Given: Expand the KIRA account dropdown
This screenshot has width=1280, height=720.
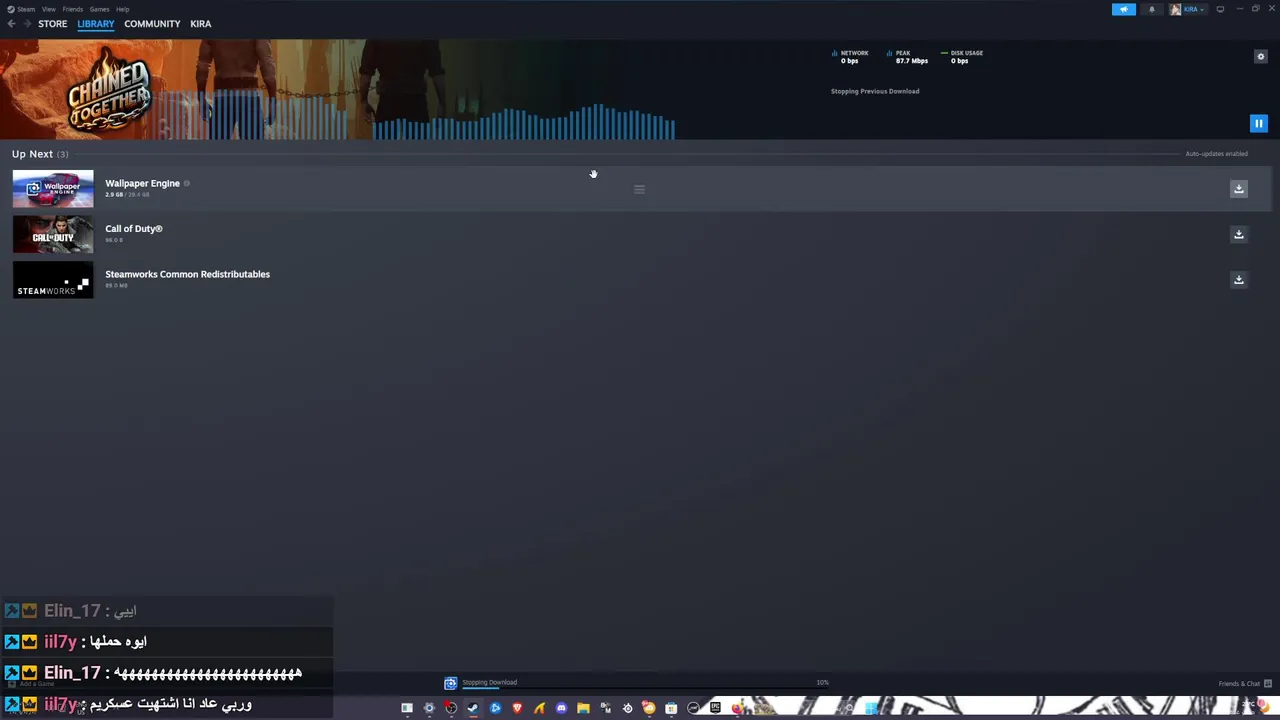Looking at the screenshot, I should 1187,9.
